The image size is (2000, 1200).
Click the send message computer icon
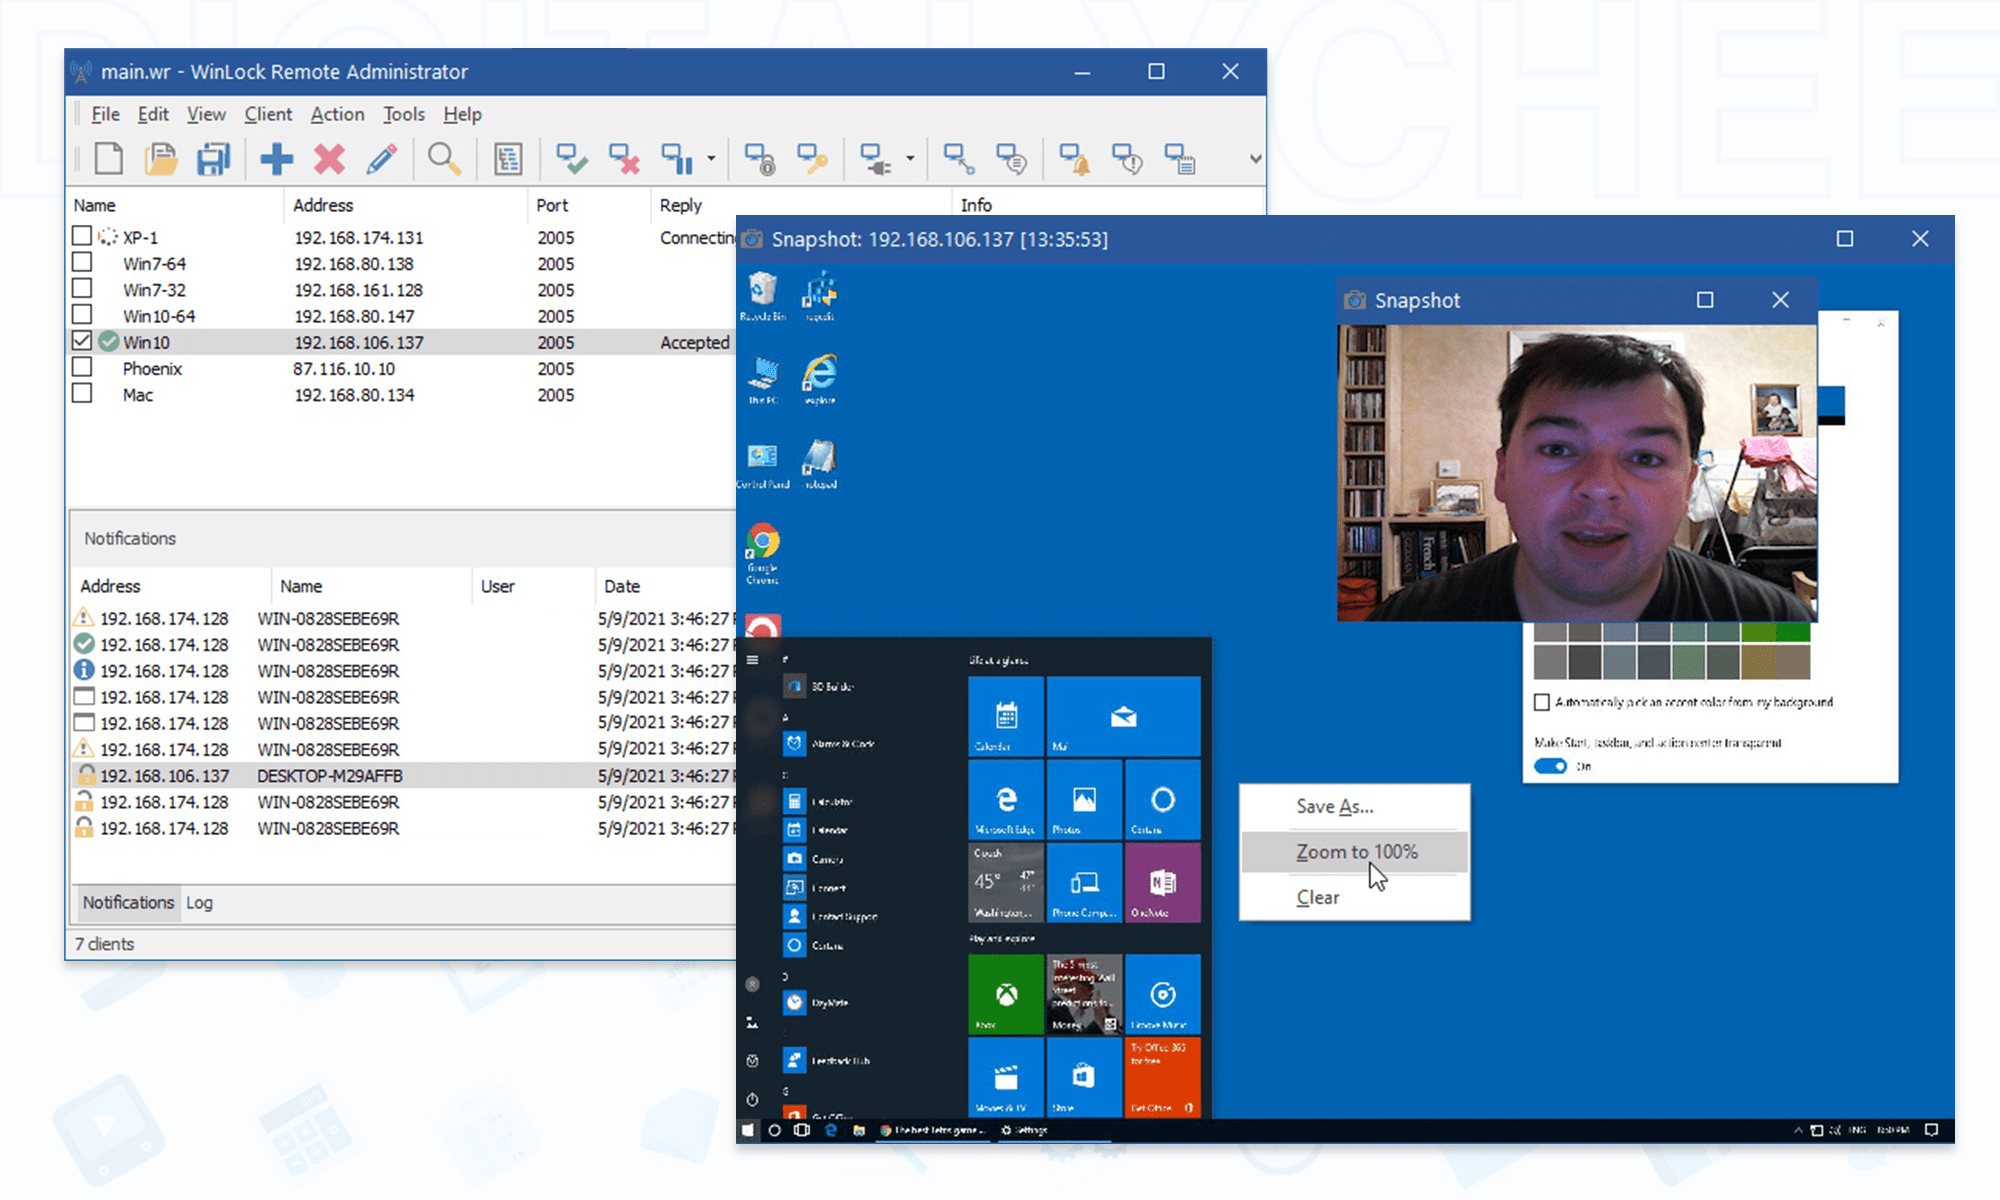(1011, 159)
